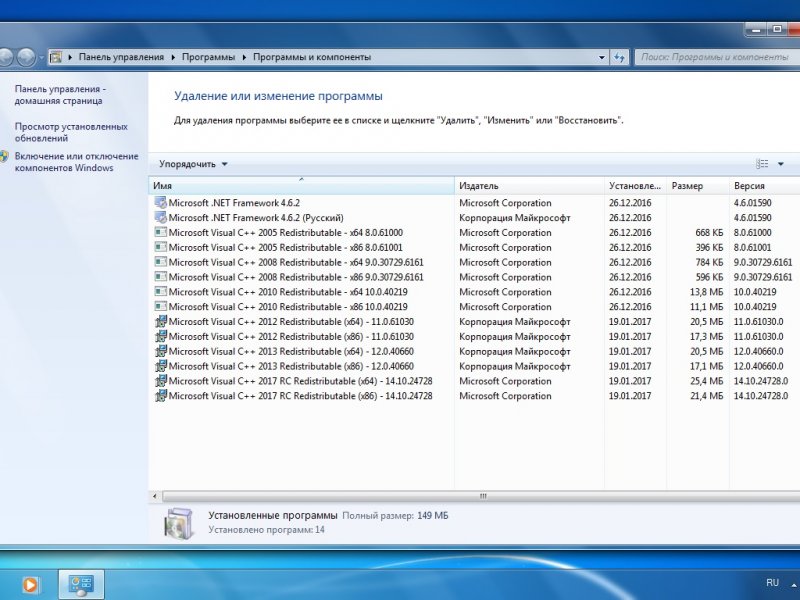Screen dimensions: 800x600
Task: Click the RU language indicator in taskbar
Action: 772,582
